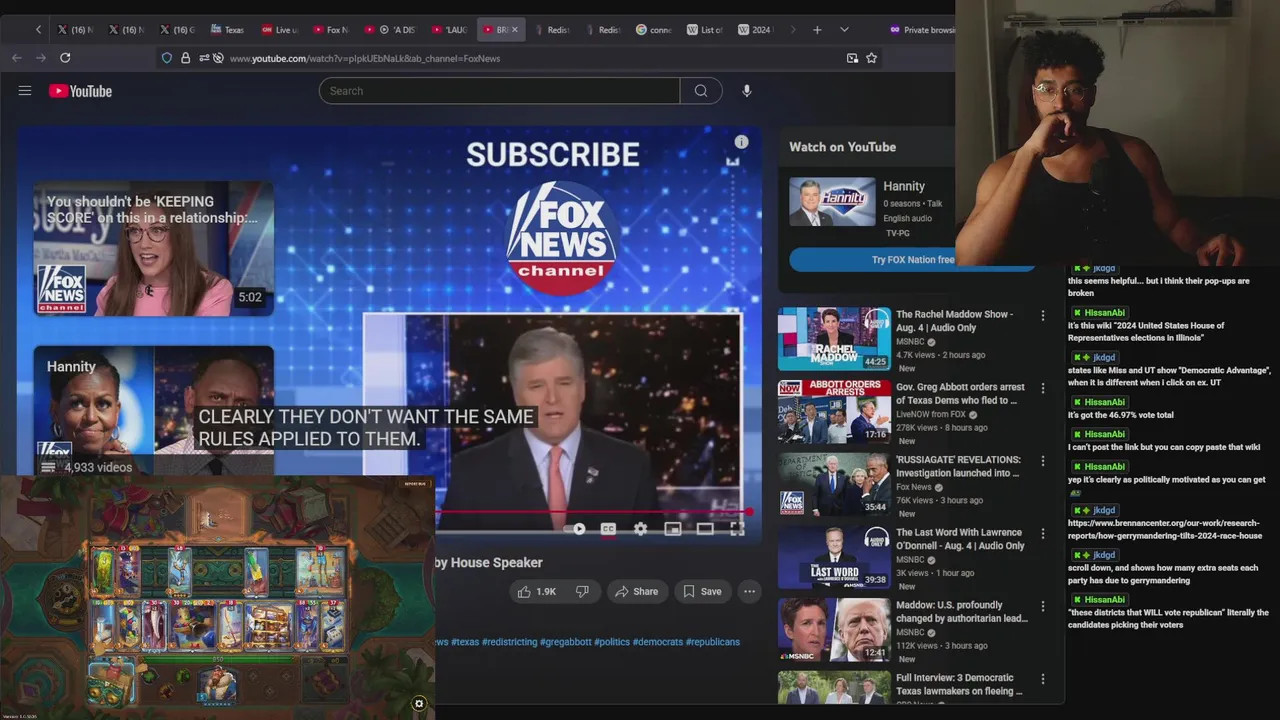Viewport: 1280px width, 720px height.
Task: Switch to the Wikipedia 'List of' tab
Action: coord(705,30)
